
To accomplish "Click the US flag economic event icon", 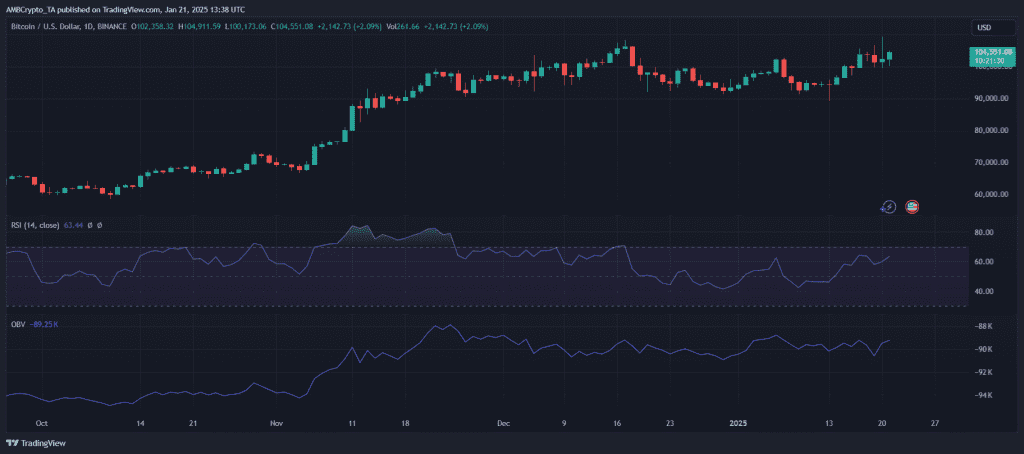I will 912,207.
